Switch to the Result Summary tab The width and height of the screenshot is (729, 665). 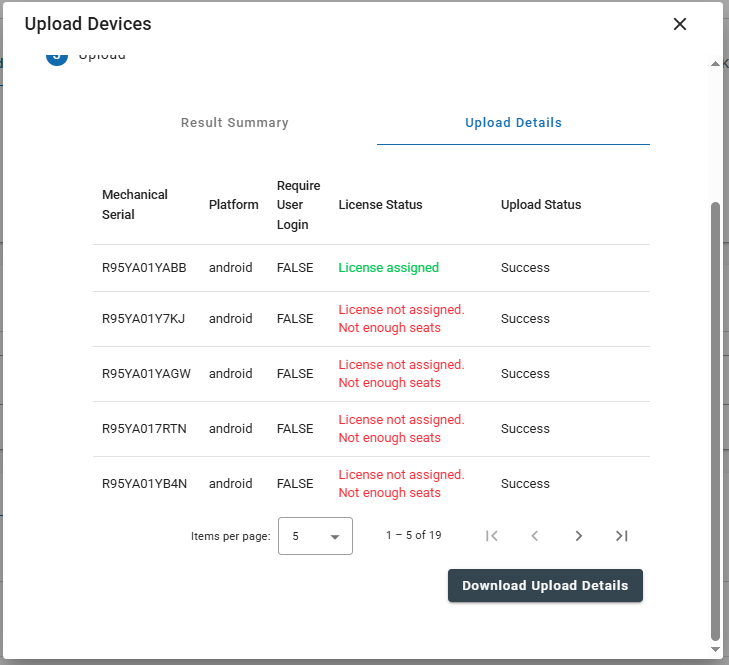[x=235, y=123]
